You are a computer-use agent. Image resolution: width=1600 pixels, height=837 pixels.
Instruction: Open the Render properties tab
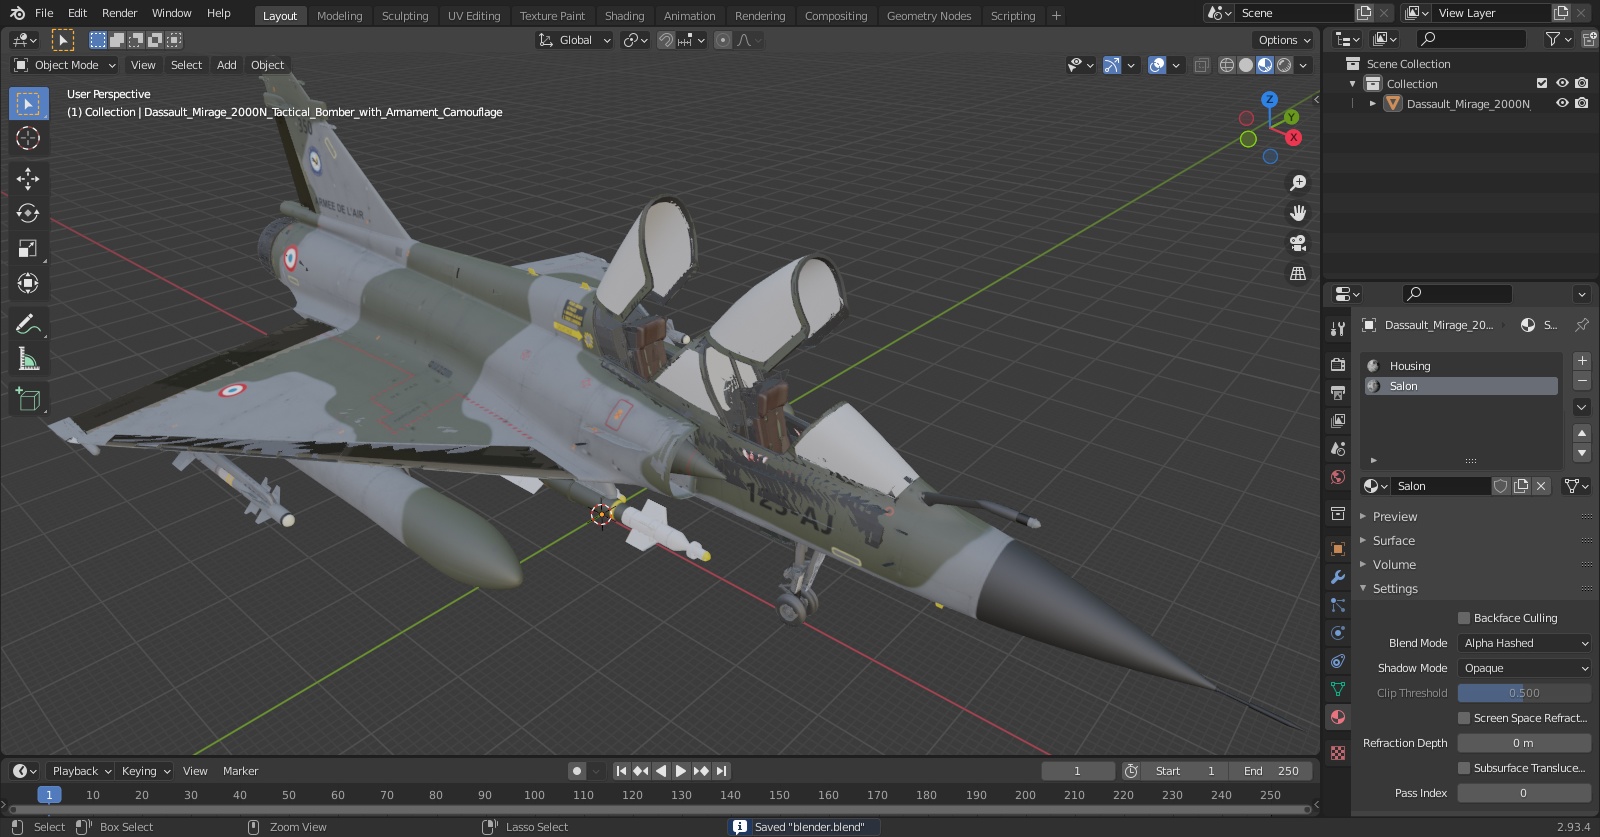pos(1338,364)
